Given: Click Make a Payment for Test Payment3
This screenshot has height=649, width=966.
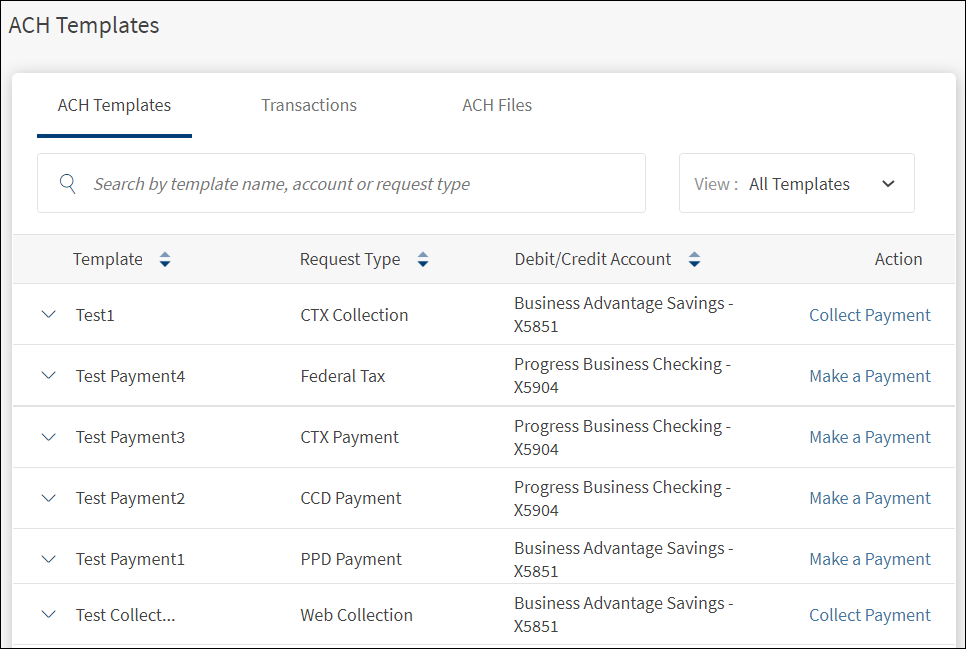Looking at the screenshot, I should pos(869,437).
